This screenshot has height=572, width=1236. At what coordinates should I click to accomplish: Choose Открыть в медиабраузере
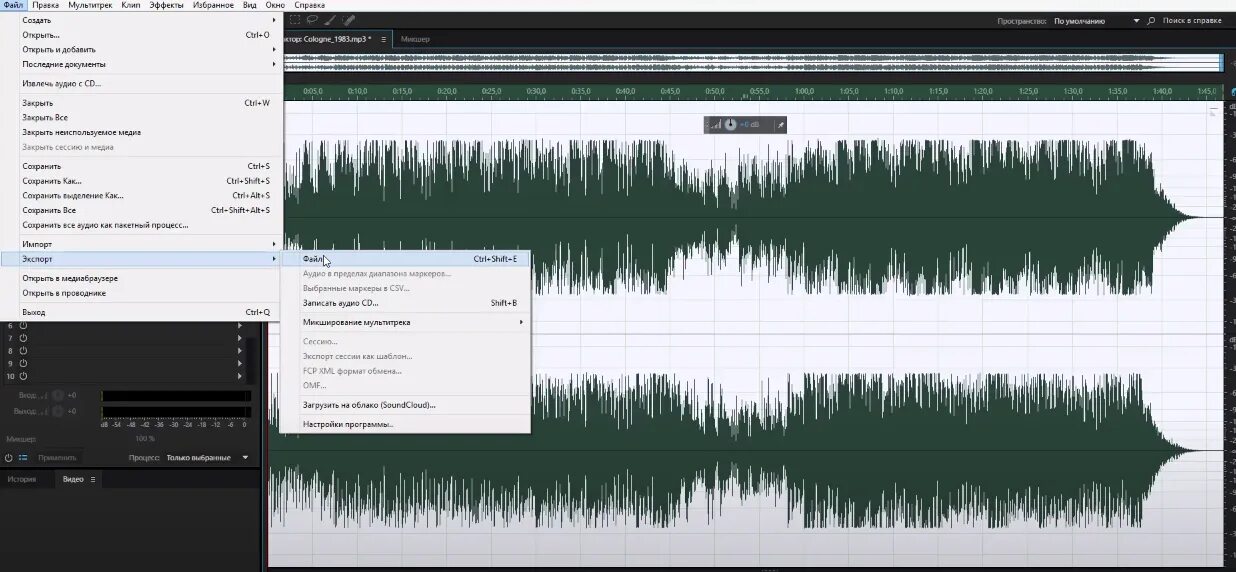(141, 278)
